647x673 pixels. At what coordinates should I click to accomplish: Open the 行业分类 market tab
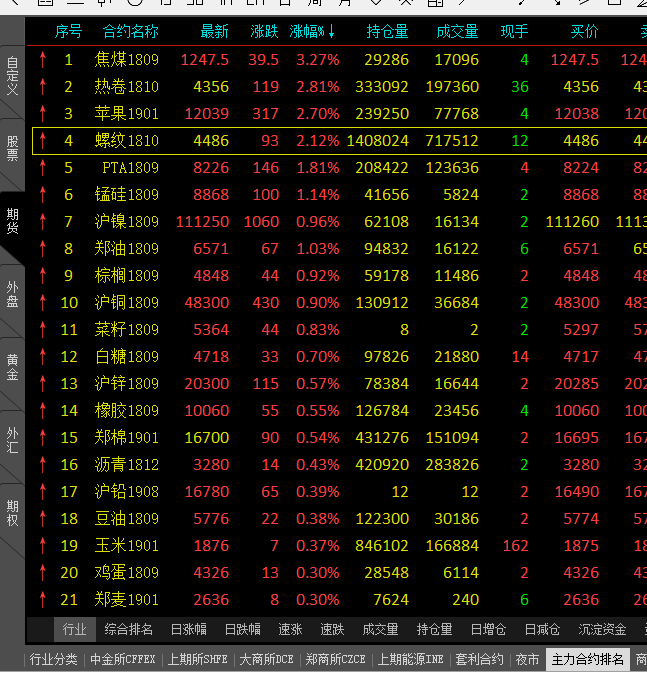[54, 659]
